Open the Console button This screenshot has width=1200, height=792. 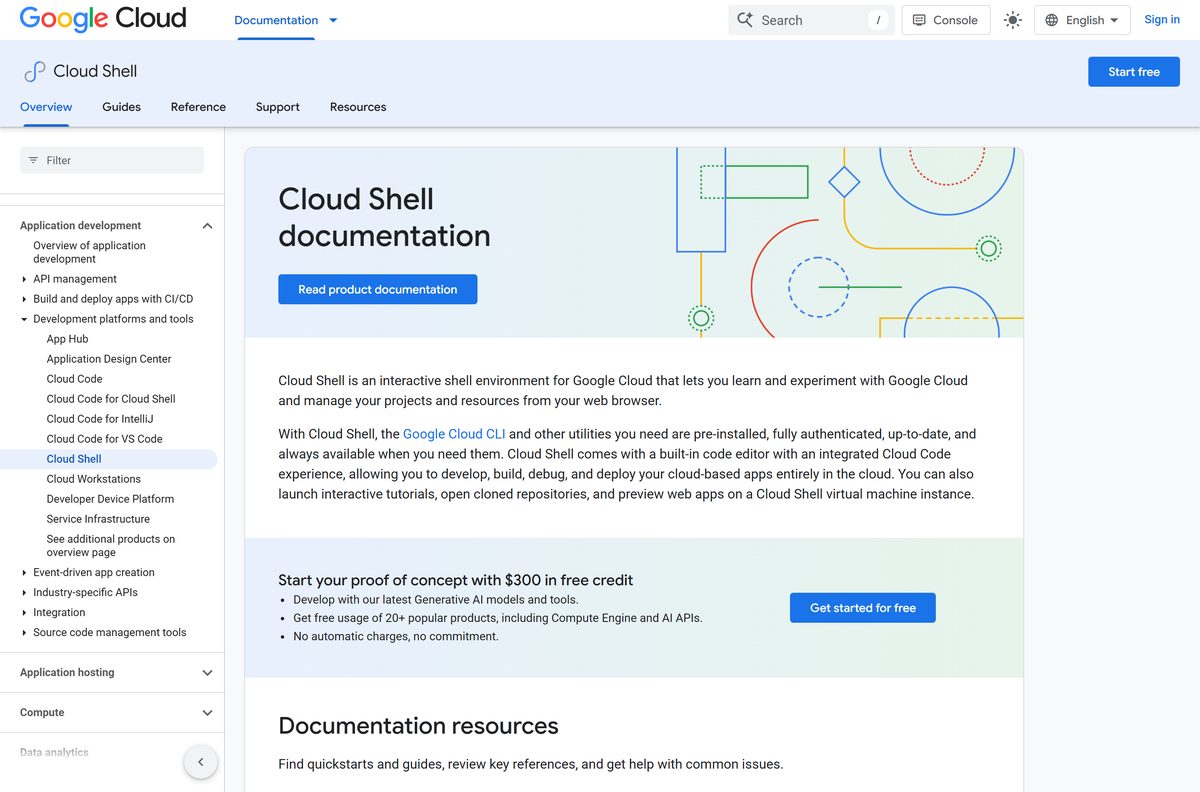[946, 20]
